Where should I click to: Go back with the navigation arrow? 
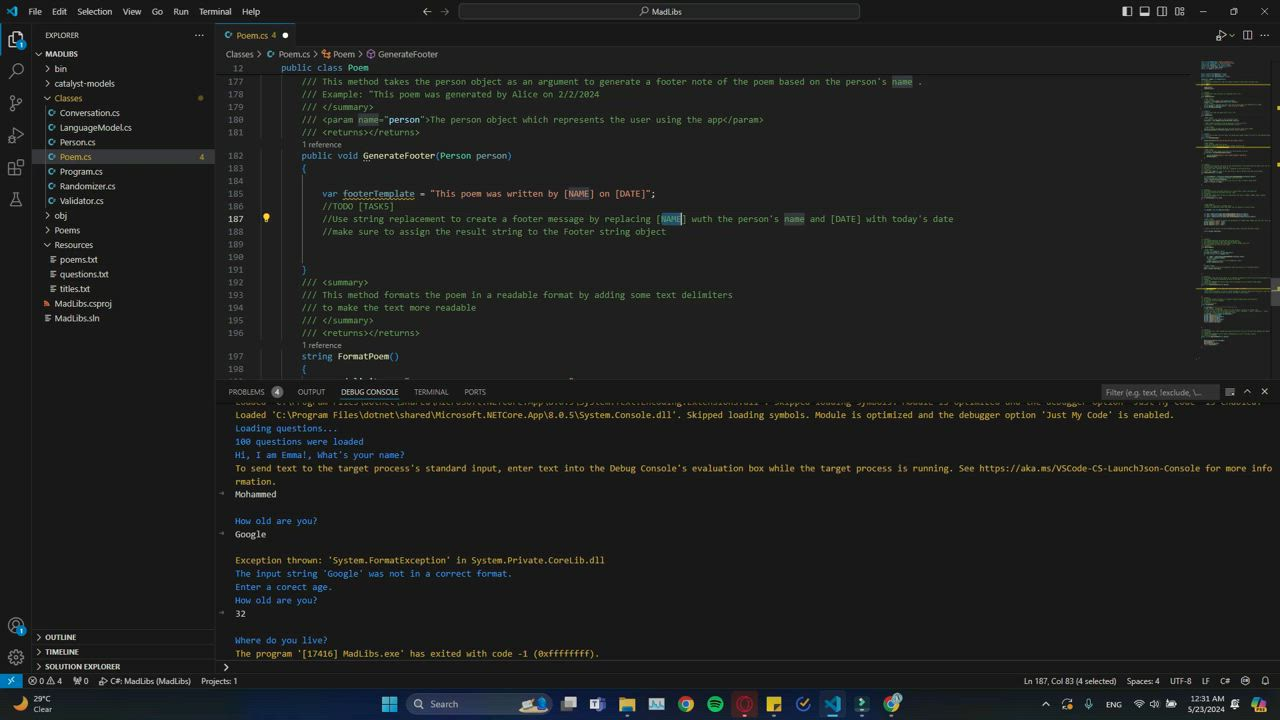pyautogui.click(x=427, y=12)
